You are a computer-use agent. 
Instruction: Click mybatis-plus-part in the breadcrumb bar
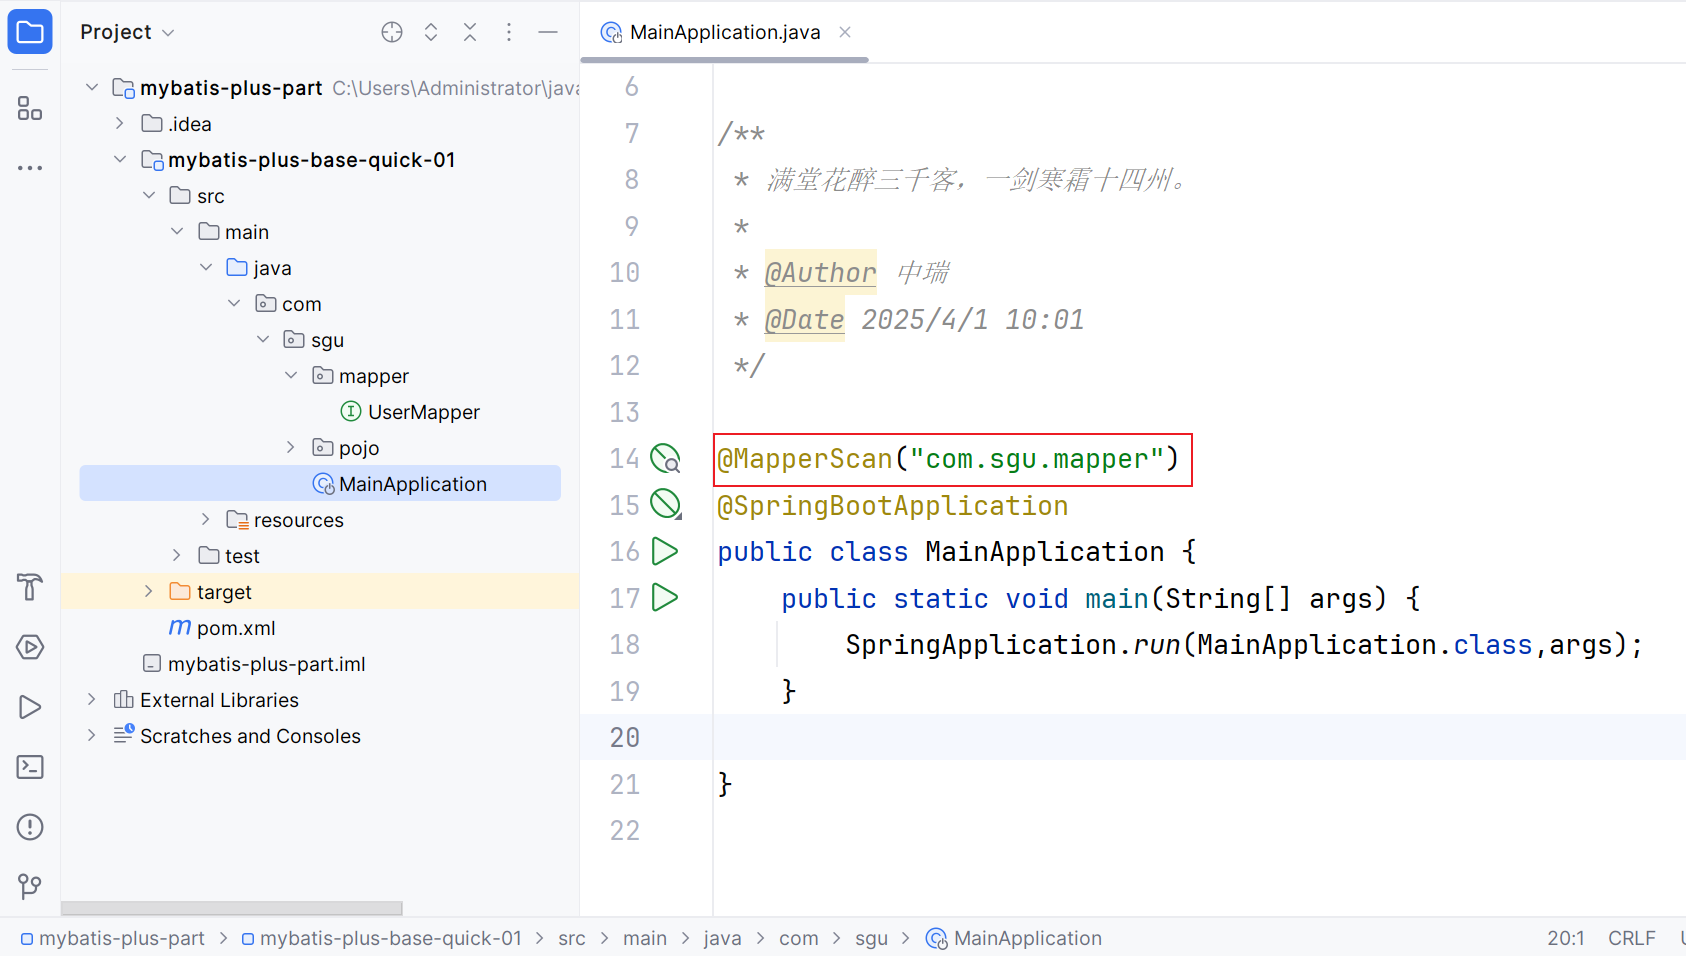pyautogui.click(x=121, y=938)
